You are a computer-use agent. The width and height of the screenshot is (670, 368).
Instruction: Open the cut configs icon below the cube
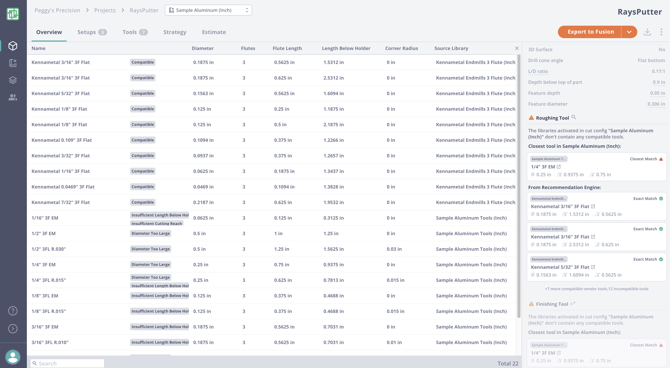pos(13,63)
